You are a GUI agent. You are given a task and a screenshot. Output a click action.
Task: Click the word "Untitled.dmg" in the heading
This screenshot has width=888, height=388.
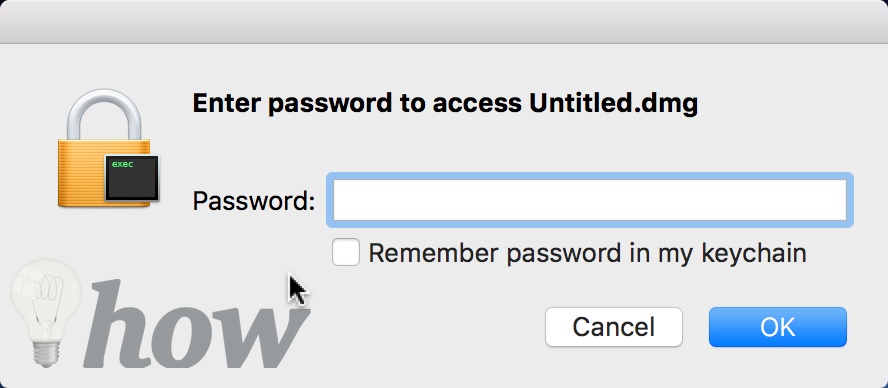613,104
